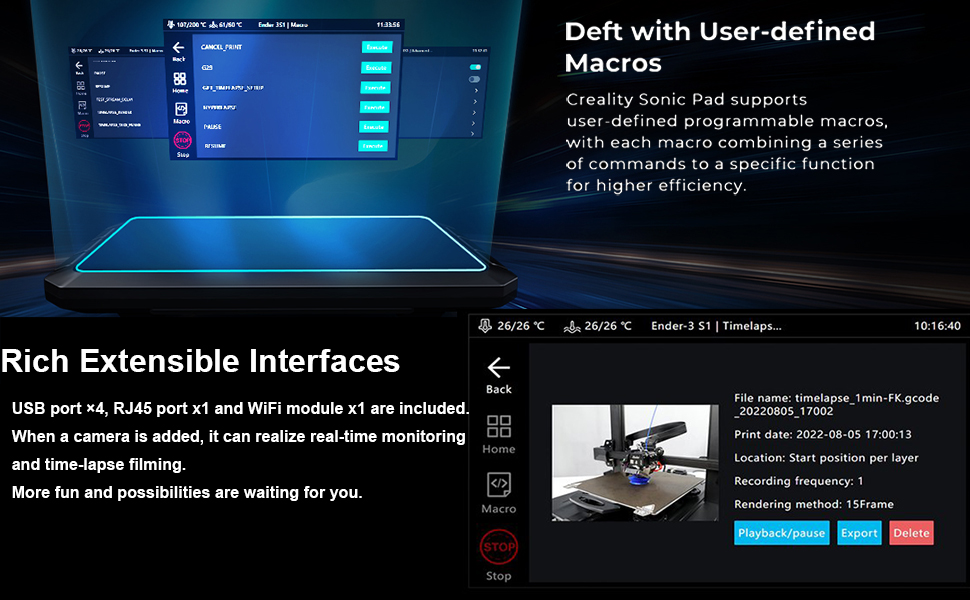Click the "Rich Extensible Interfaces" heading
Viewport: 970px width, 600px height.
coord(200,361)
